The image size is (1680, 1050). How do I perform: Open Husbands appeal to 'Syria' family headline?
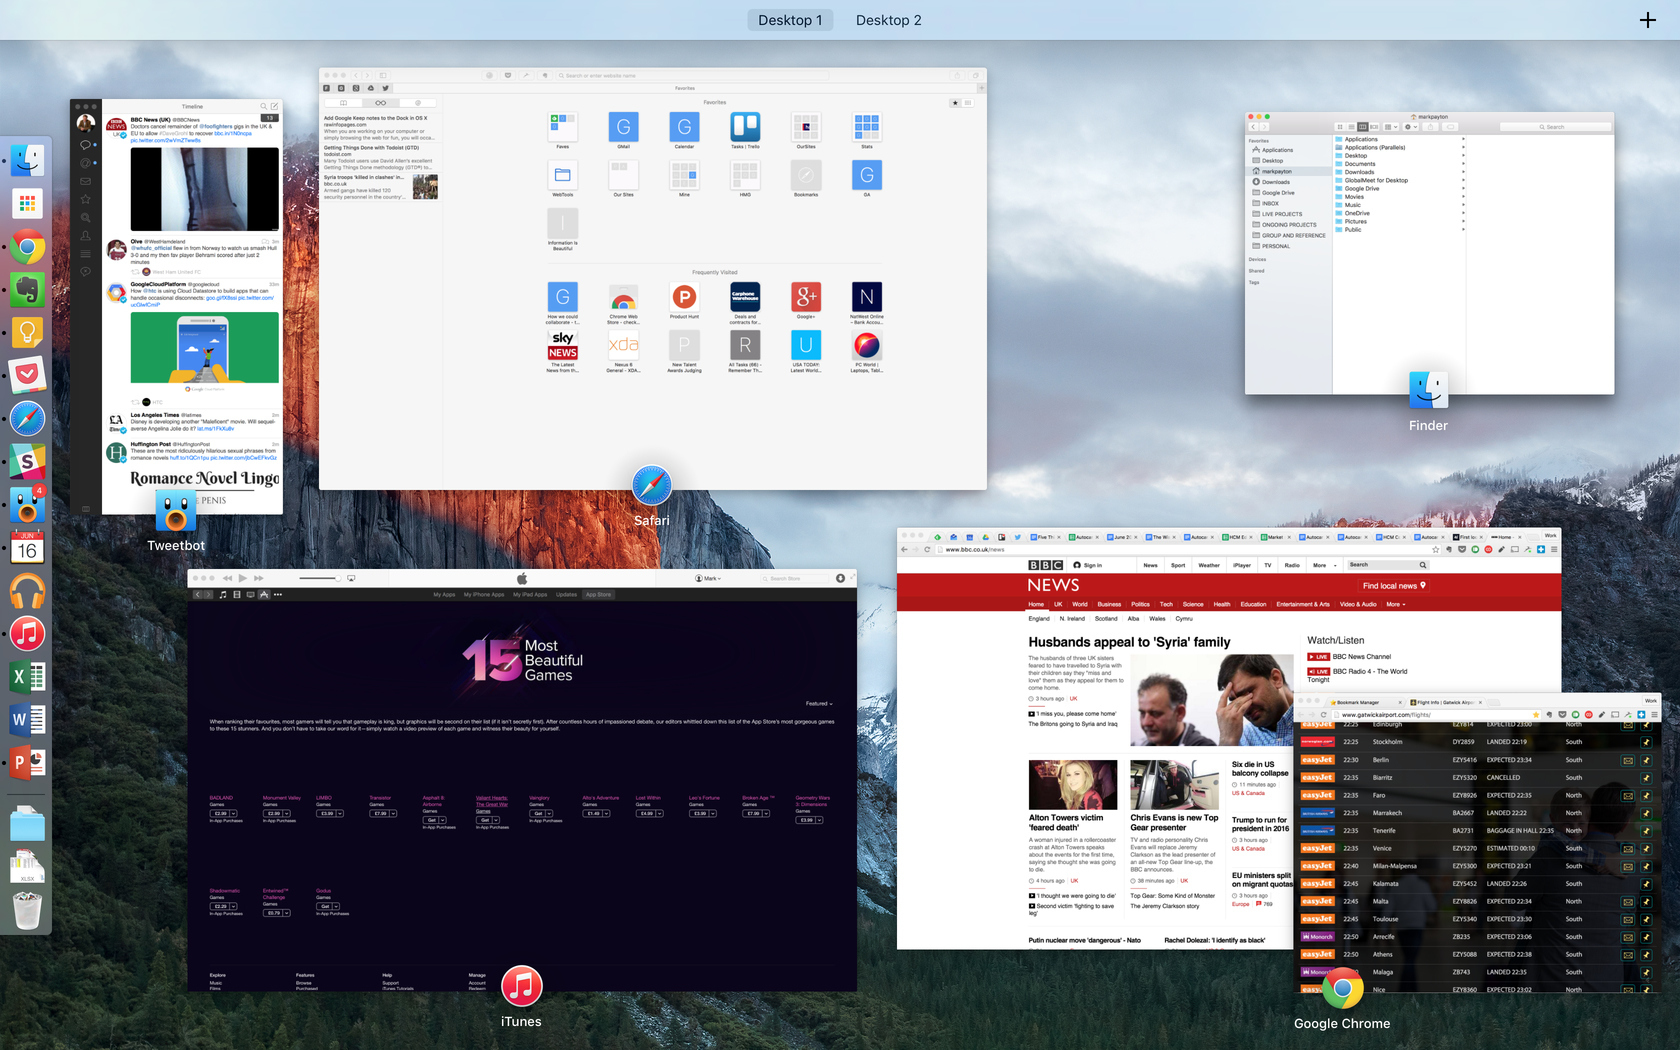(x=1129, y=642)
